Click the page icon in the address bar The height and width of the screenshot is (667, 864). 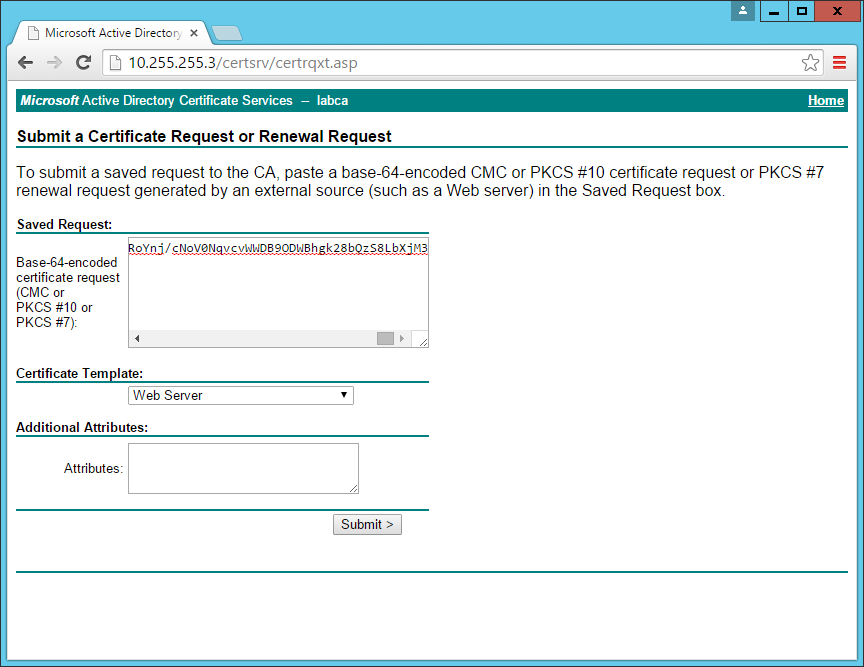click(113, 62)
